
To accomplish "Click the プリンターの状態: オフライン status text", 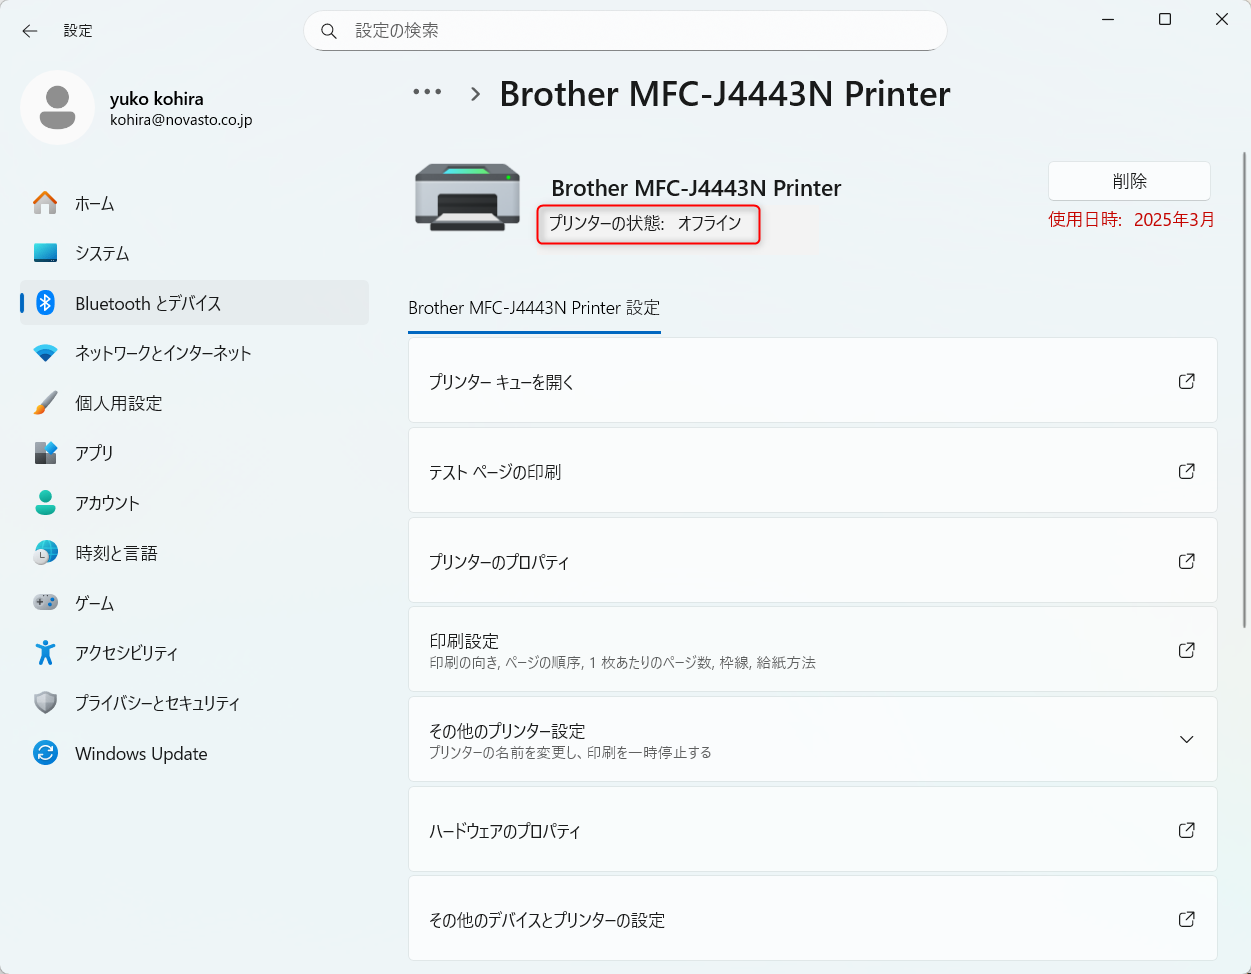I will 645,223.
